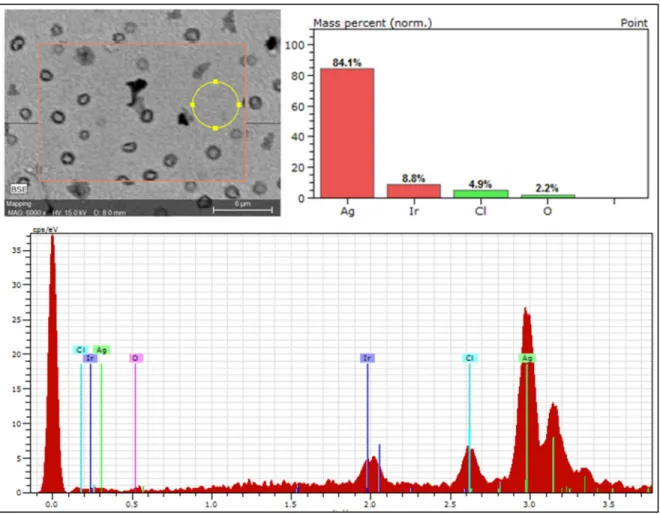This screenshot has width=660, height=515.
Task: Click the 'Mass percent (norm.)' chart title
Action: point(373,23)
